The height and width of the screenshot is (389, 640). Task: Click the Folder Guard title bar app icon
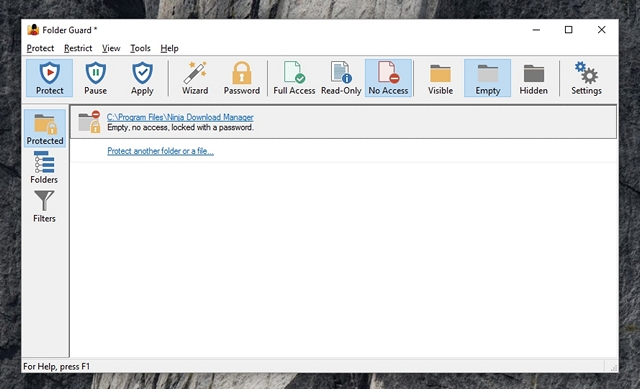pyautogui.click(x=33, y=30)
